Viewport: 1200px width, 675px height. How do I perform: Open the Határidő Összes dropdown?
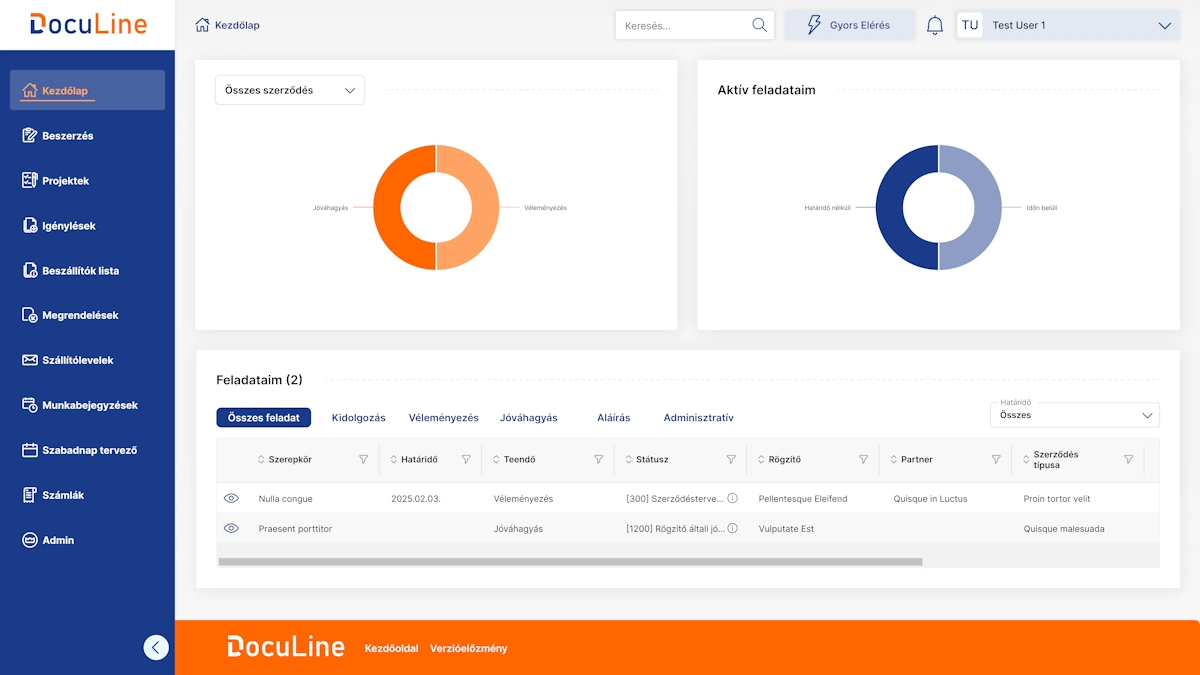pos(1074,415)
